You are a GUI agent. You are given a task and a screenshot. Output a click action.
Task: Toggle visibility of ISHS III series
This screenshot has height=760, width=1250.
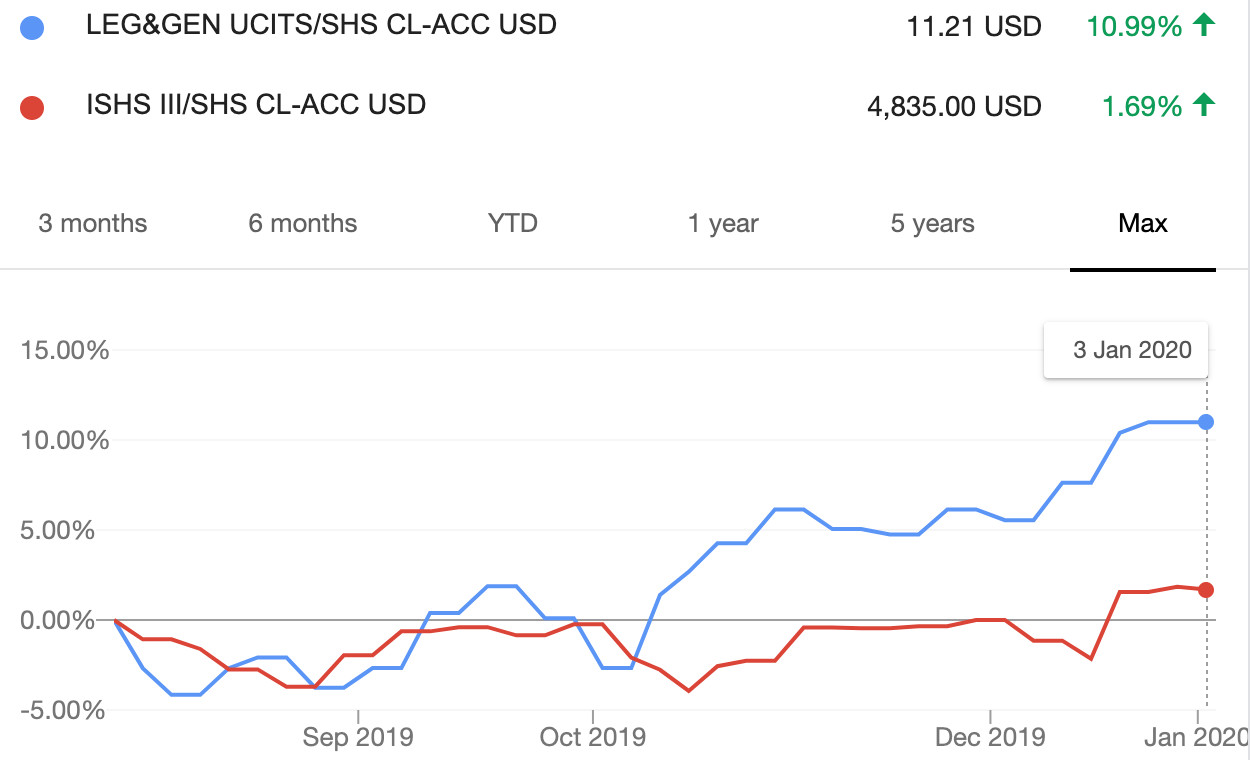(x=30, y=104)
